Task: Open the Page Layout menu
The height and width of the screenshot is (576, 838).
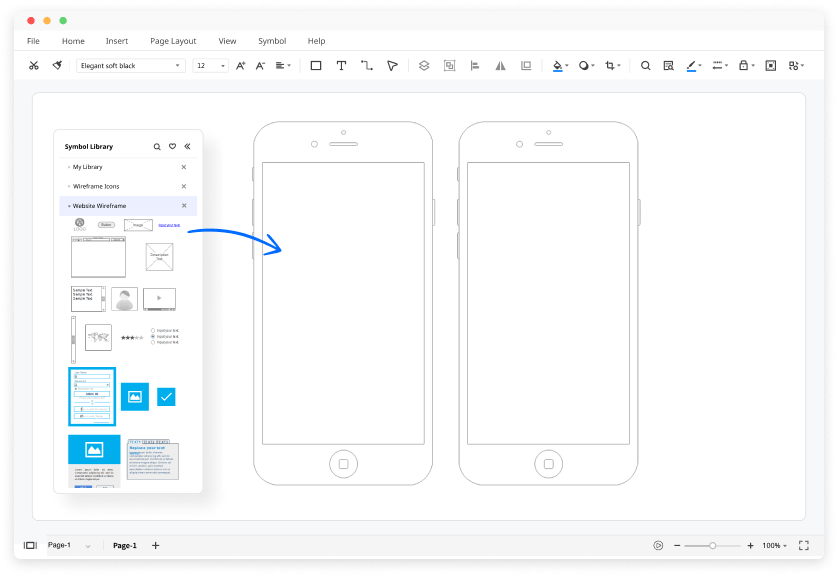Action: [173, 41]
